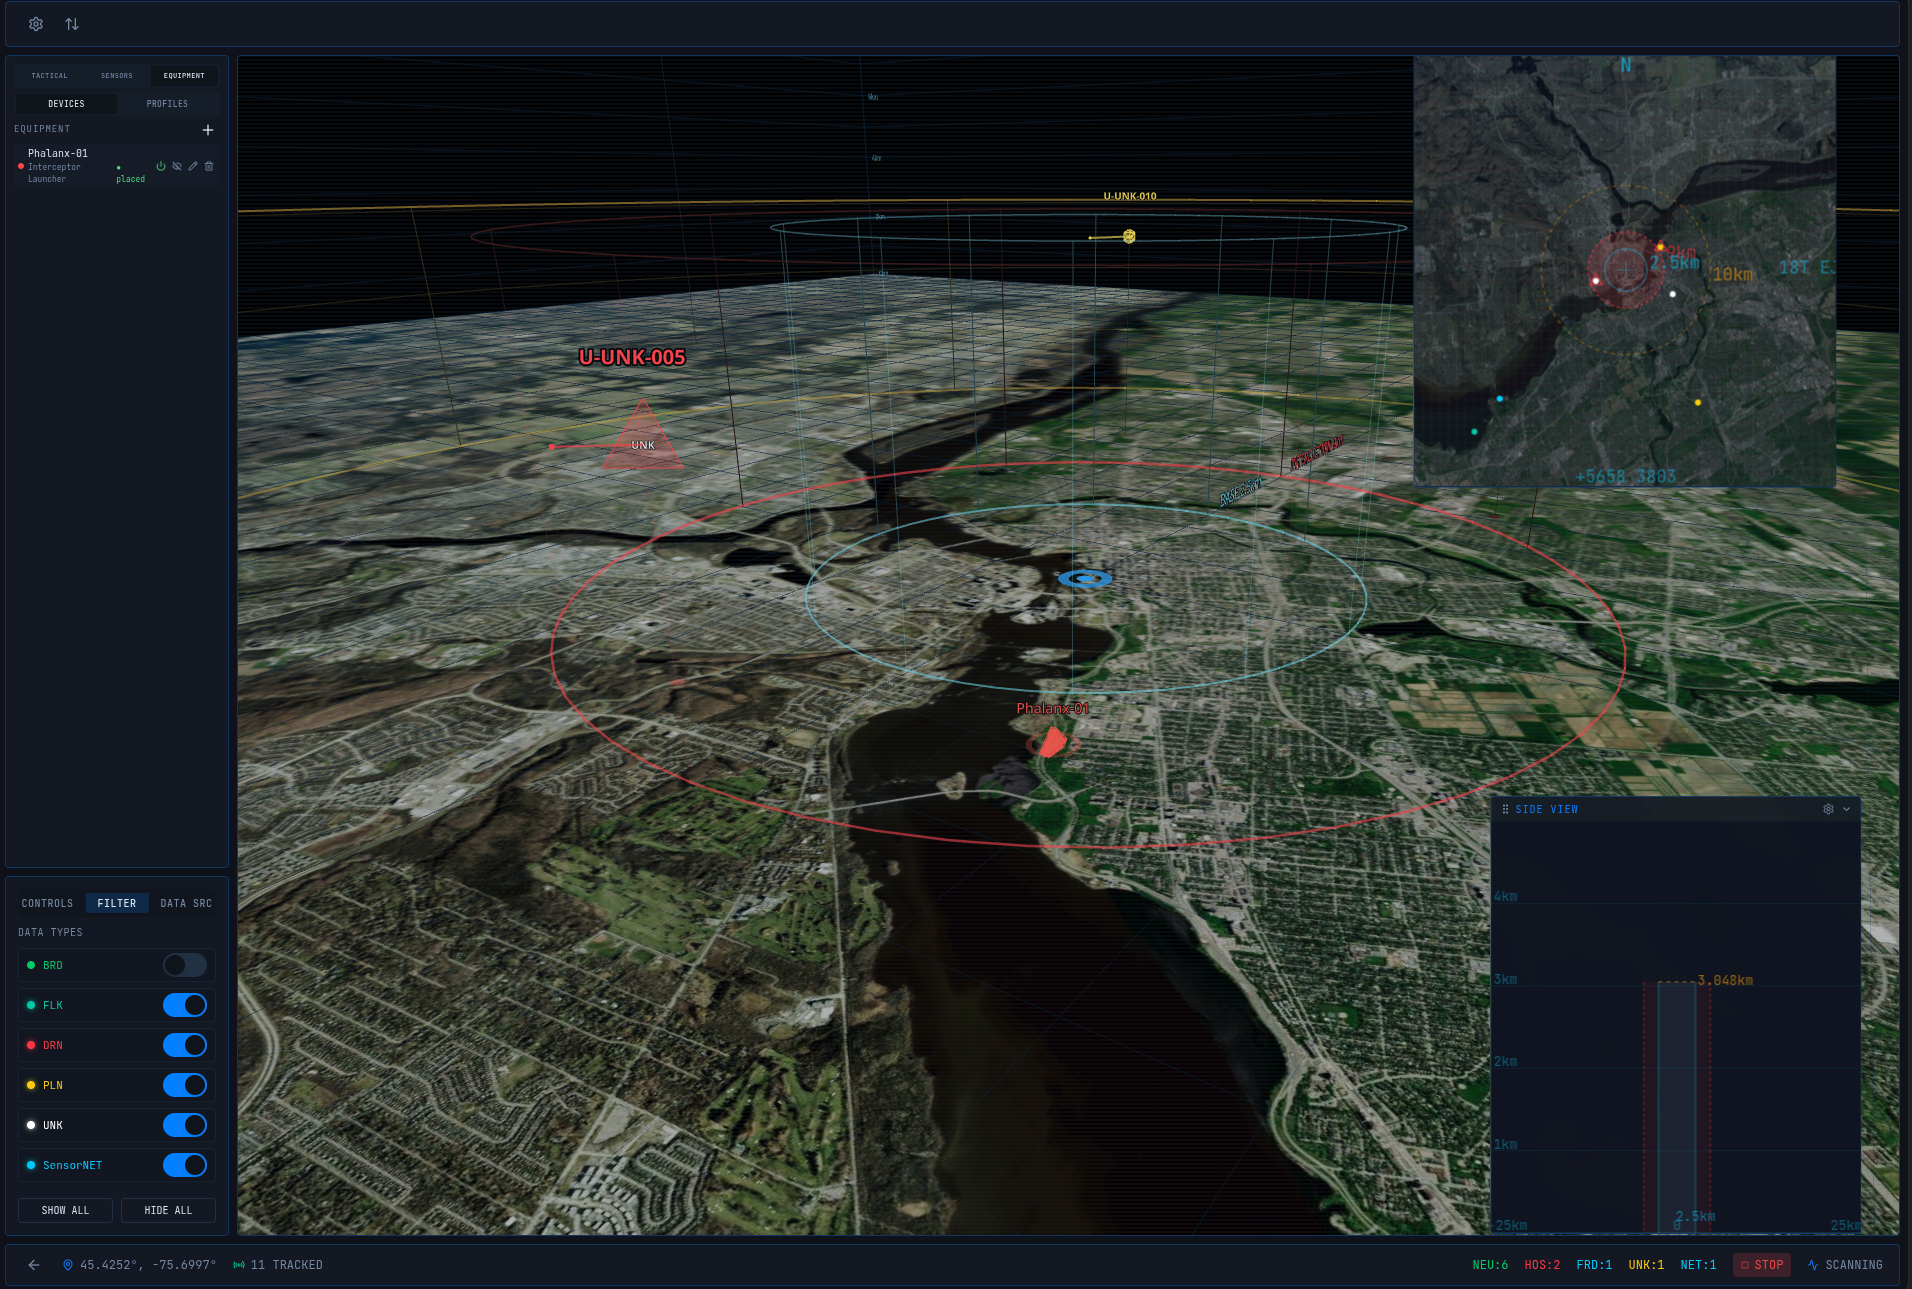Click Phalanx-01 device name in list
This screenshot has height=1289, width=1912.
click(x=58, y=153)
